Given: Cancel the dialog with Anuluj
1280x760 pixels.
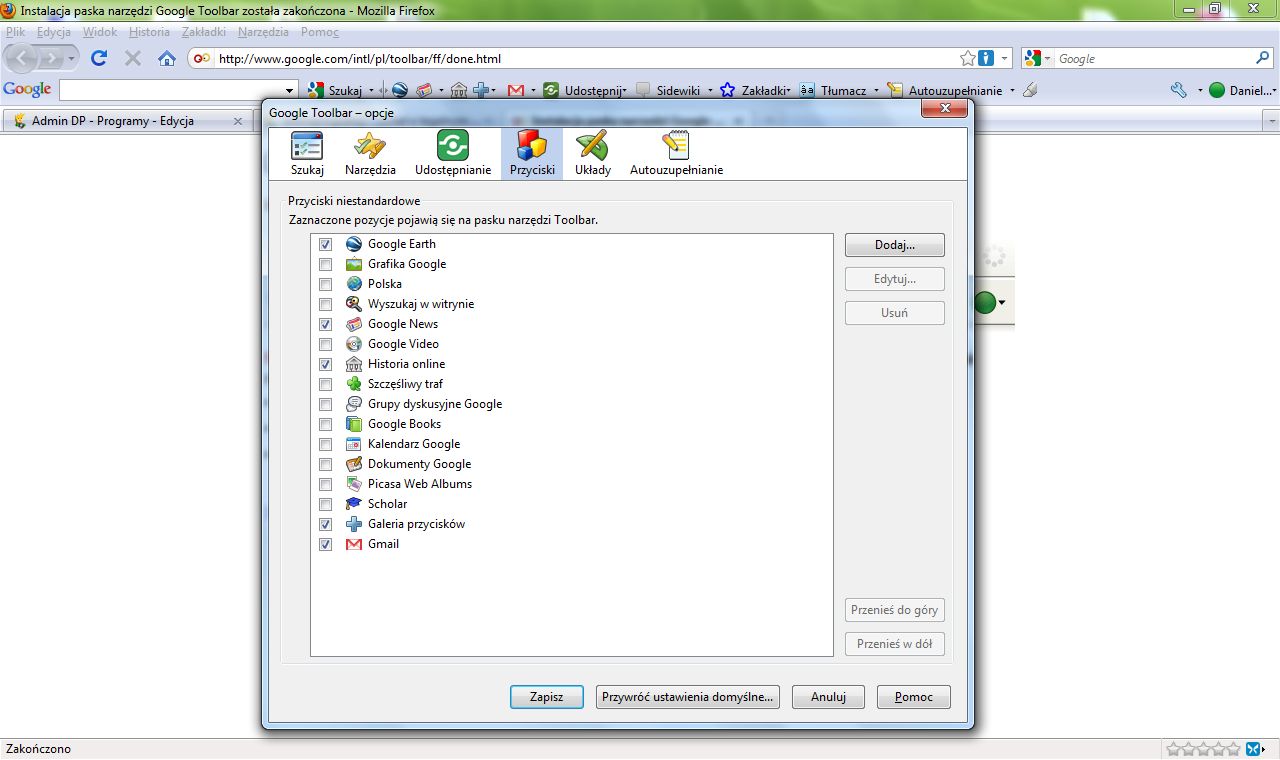Looking at the screenshot, I should (828, 697).
